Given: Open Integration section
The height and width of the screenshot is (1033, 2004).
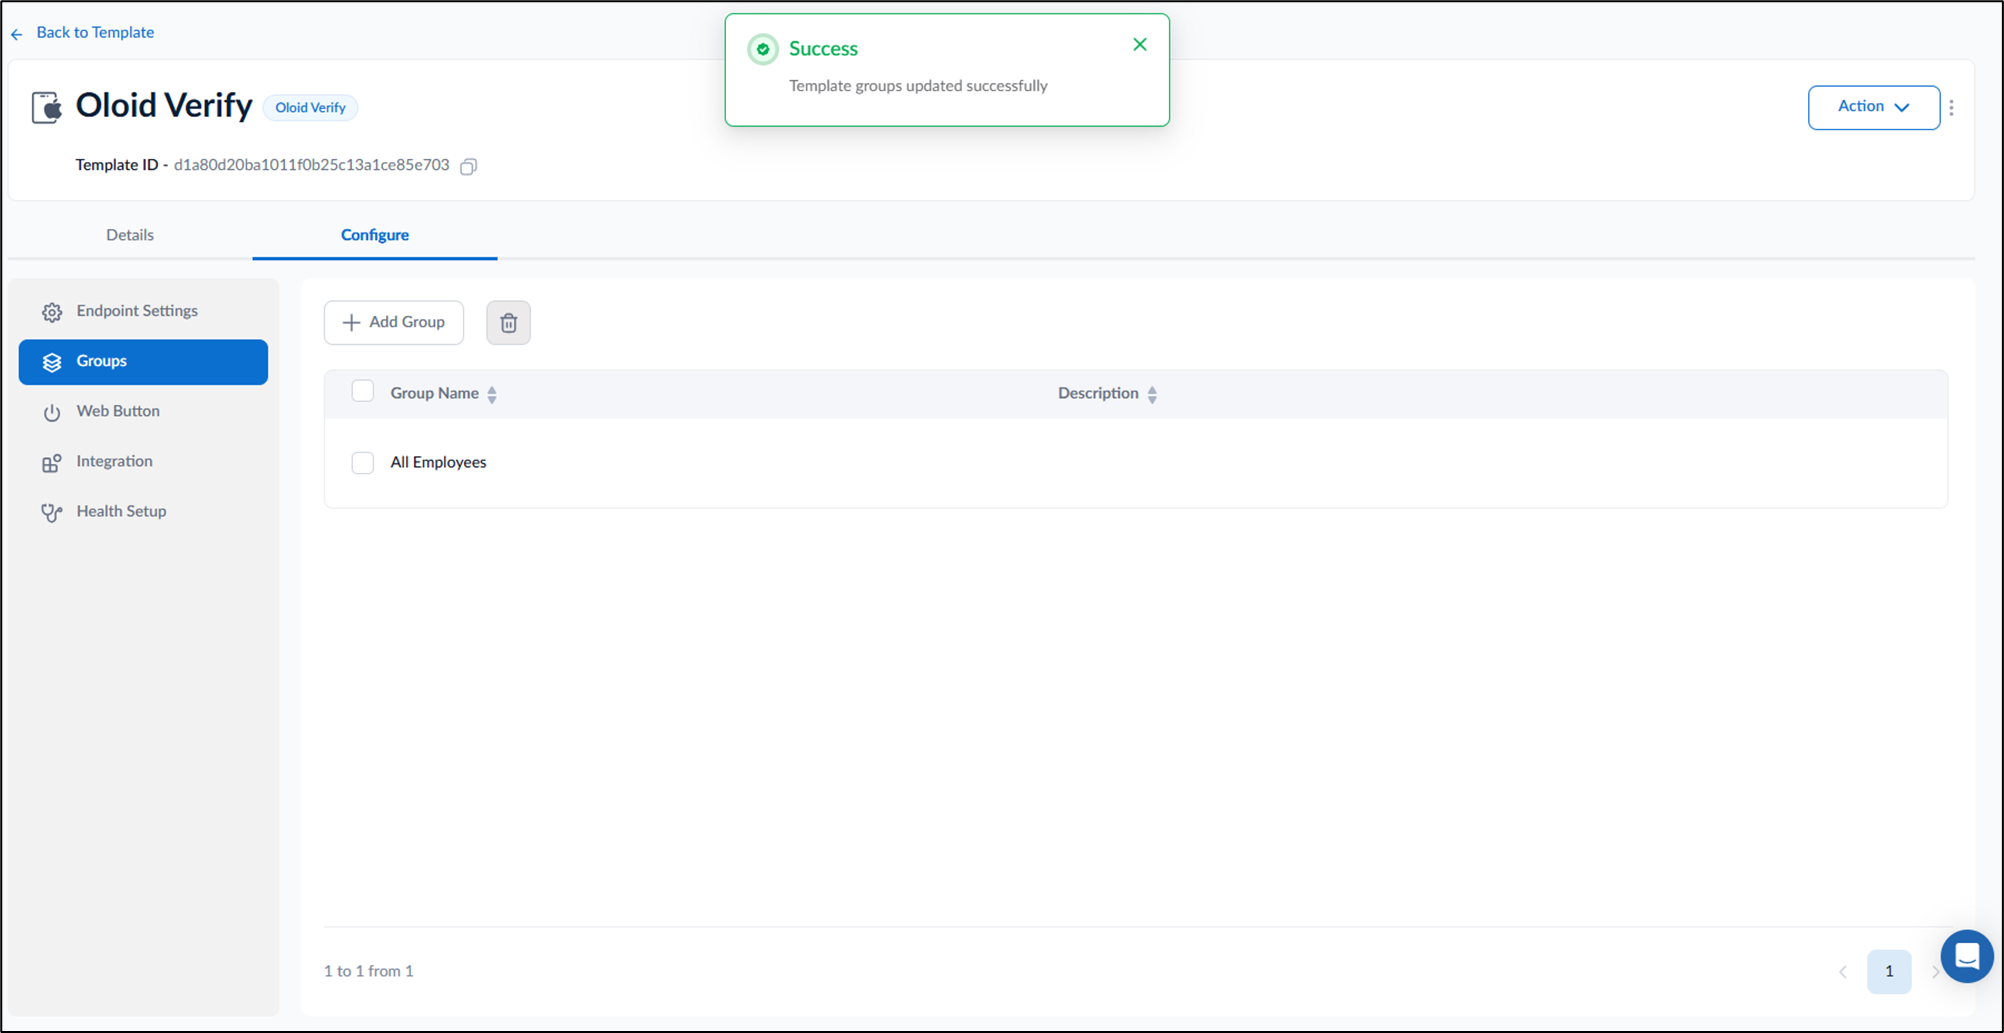Looking at the screenshot, I should point(143,462).
